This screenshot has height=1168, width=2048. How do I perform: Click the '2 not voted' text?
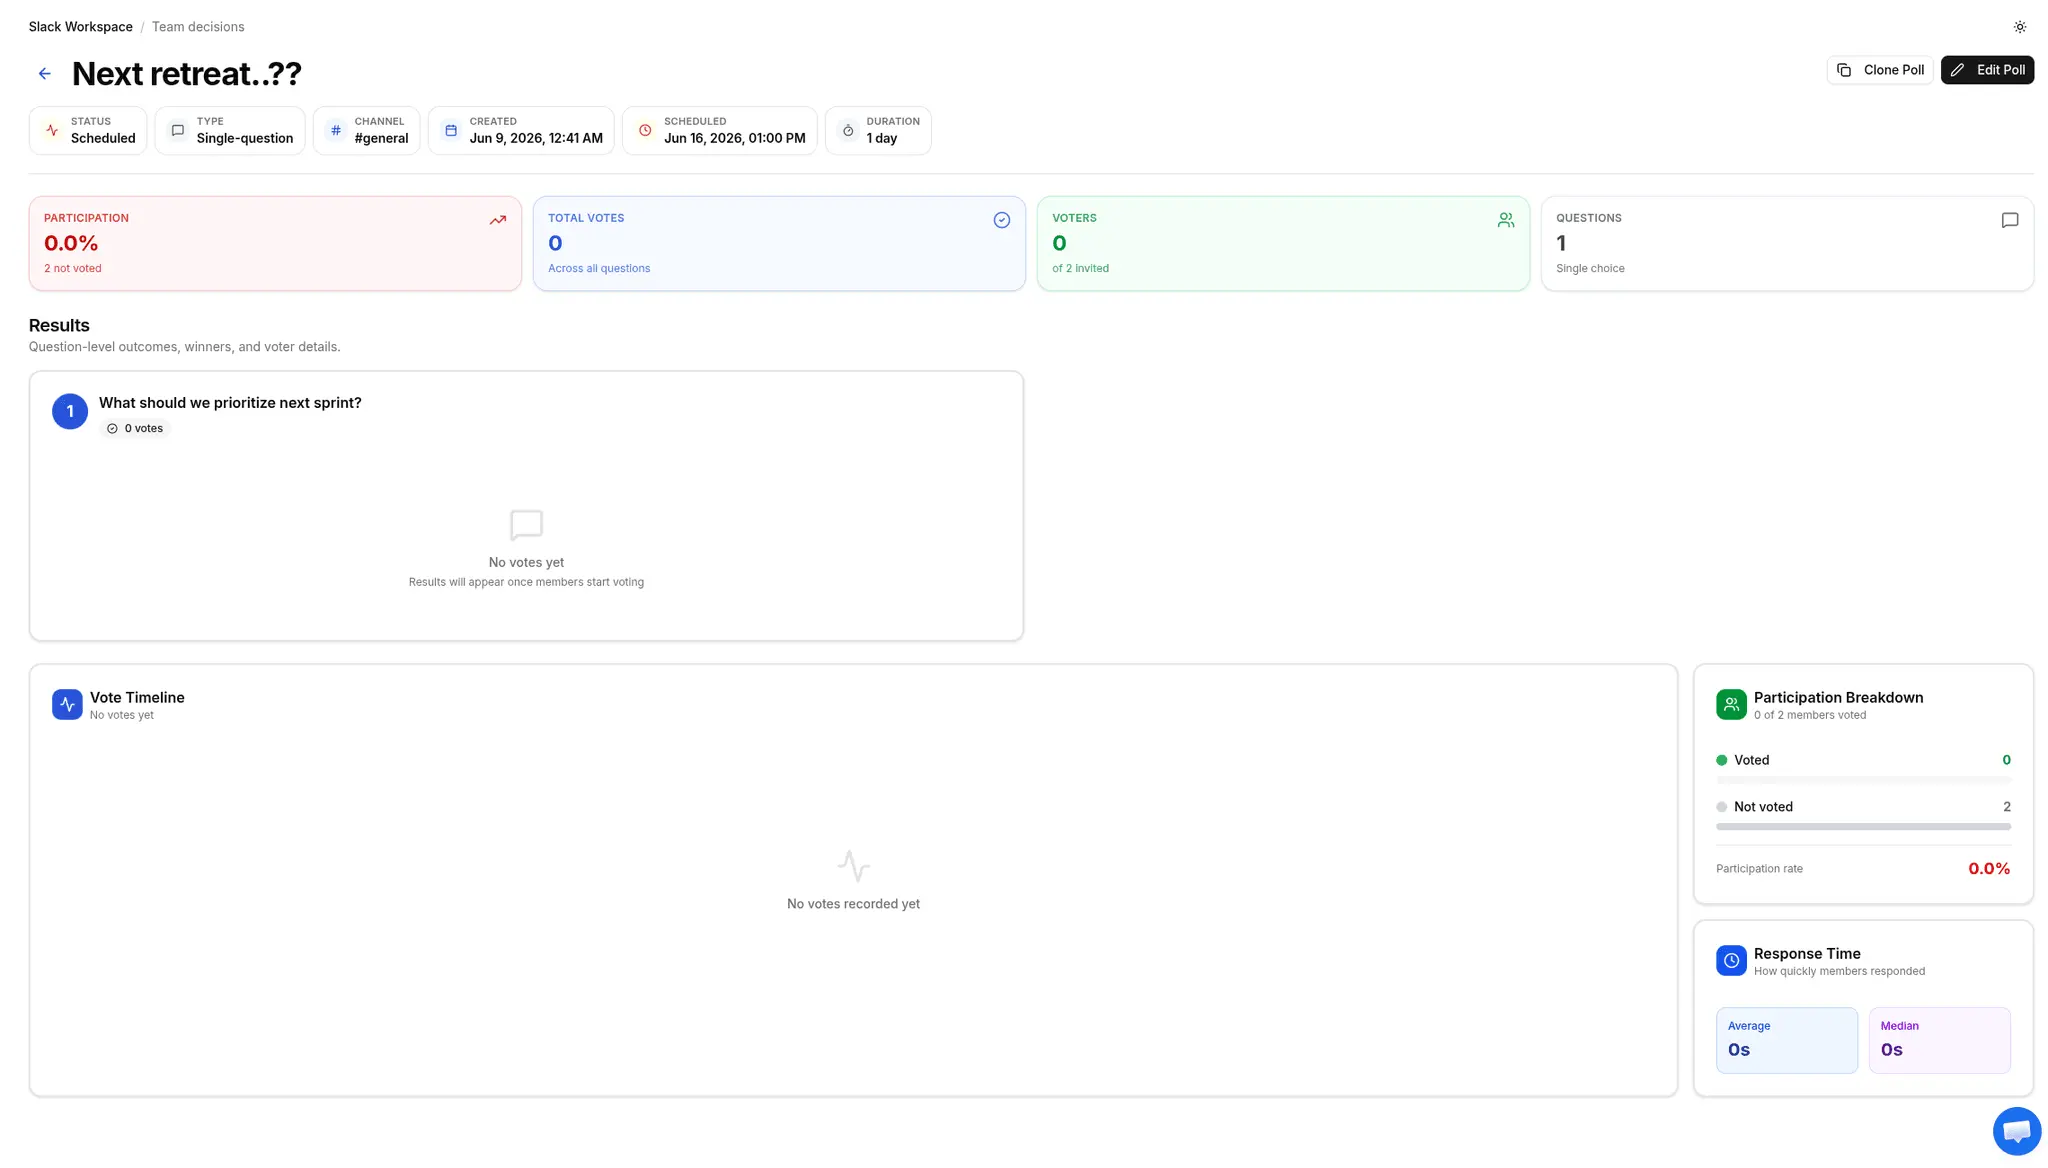point(73,268)
